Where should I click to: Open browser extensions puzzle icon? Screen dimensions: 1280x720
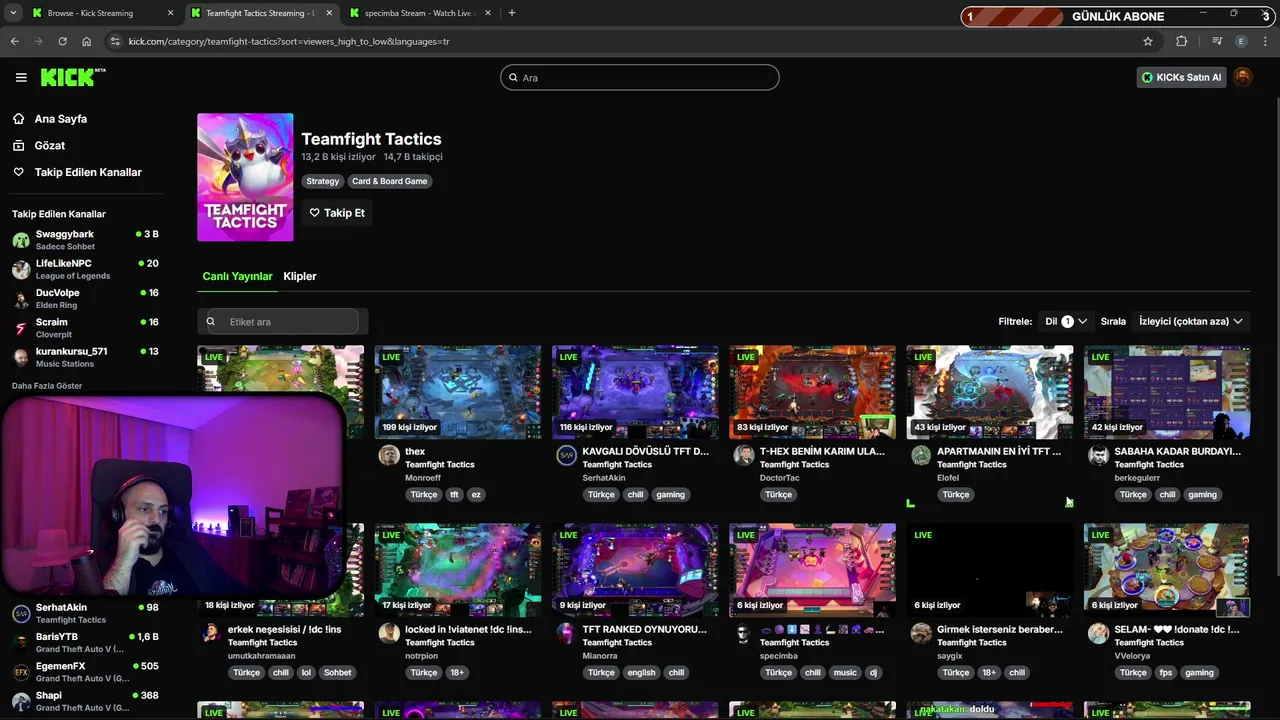point(1182,41)
